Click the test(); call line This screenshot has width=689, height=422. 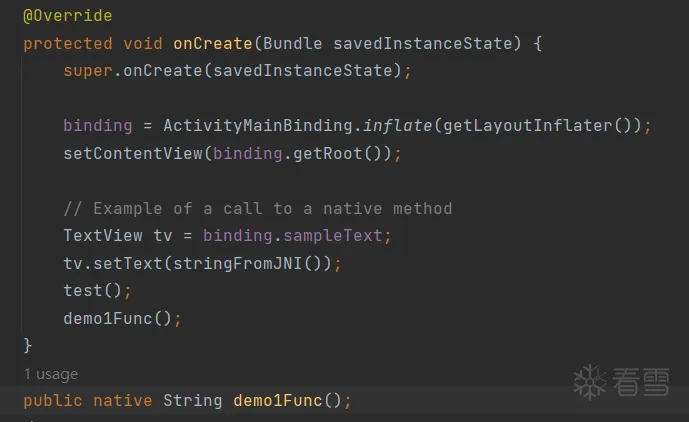[97, 291]
